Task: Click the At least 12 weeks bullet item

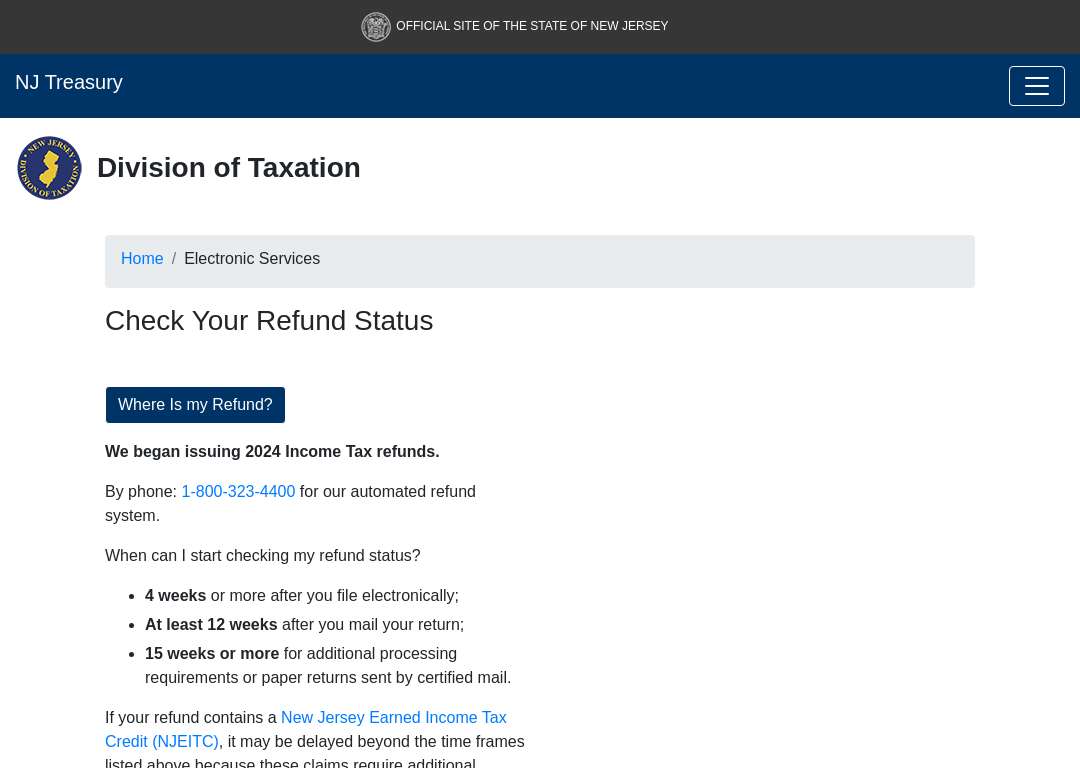Action: pyautogui.click(x=304, y=625)
